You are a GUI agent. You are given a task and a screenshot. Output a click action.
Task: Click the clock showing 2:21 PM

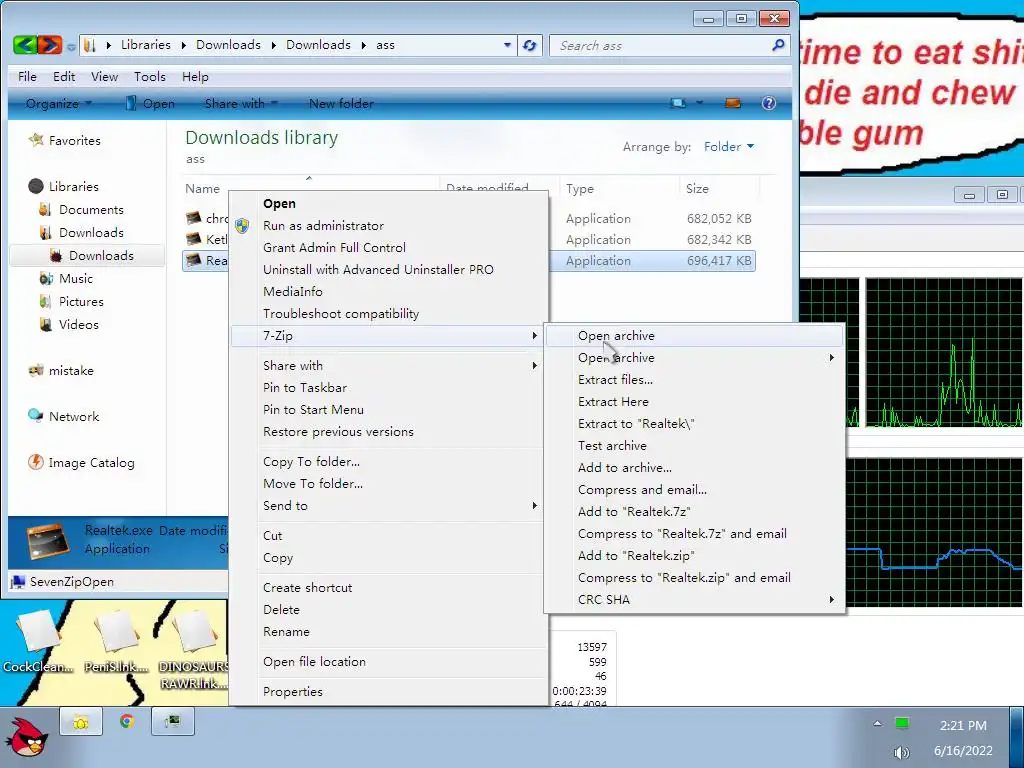tap(963, 726)
